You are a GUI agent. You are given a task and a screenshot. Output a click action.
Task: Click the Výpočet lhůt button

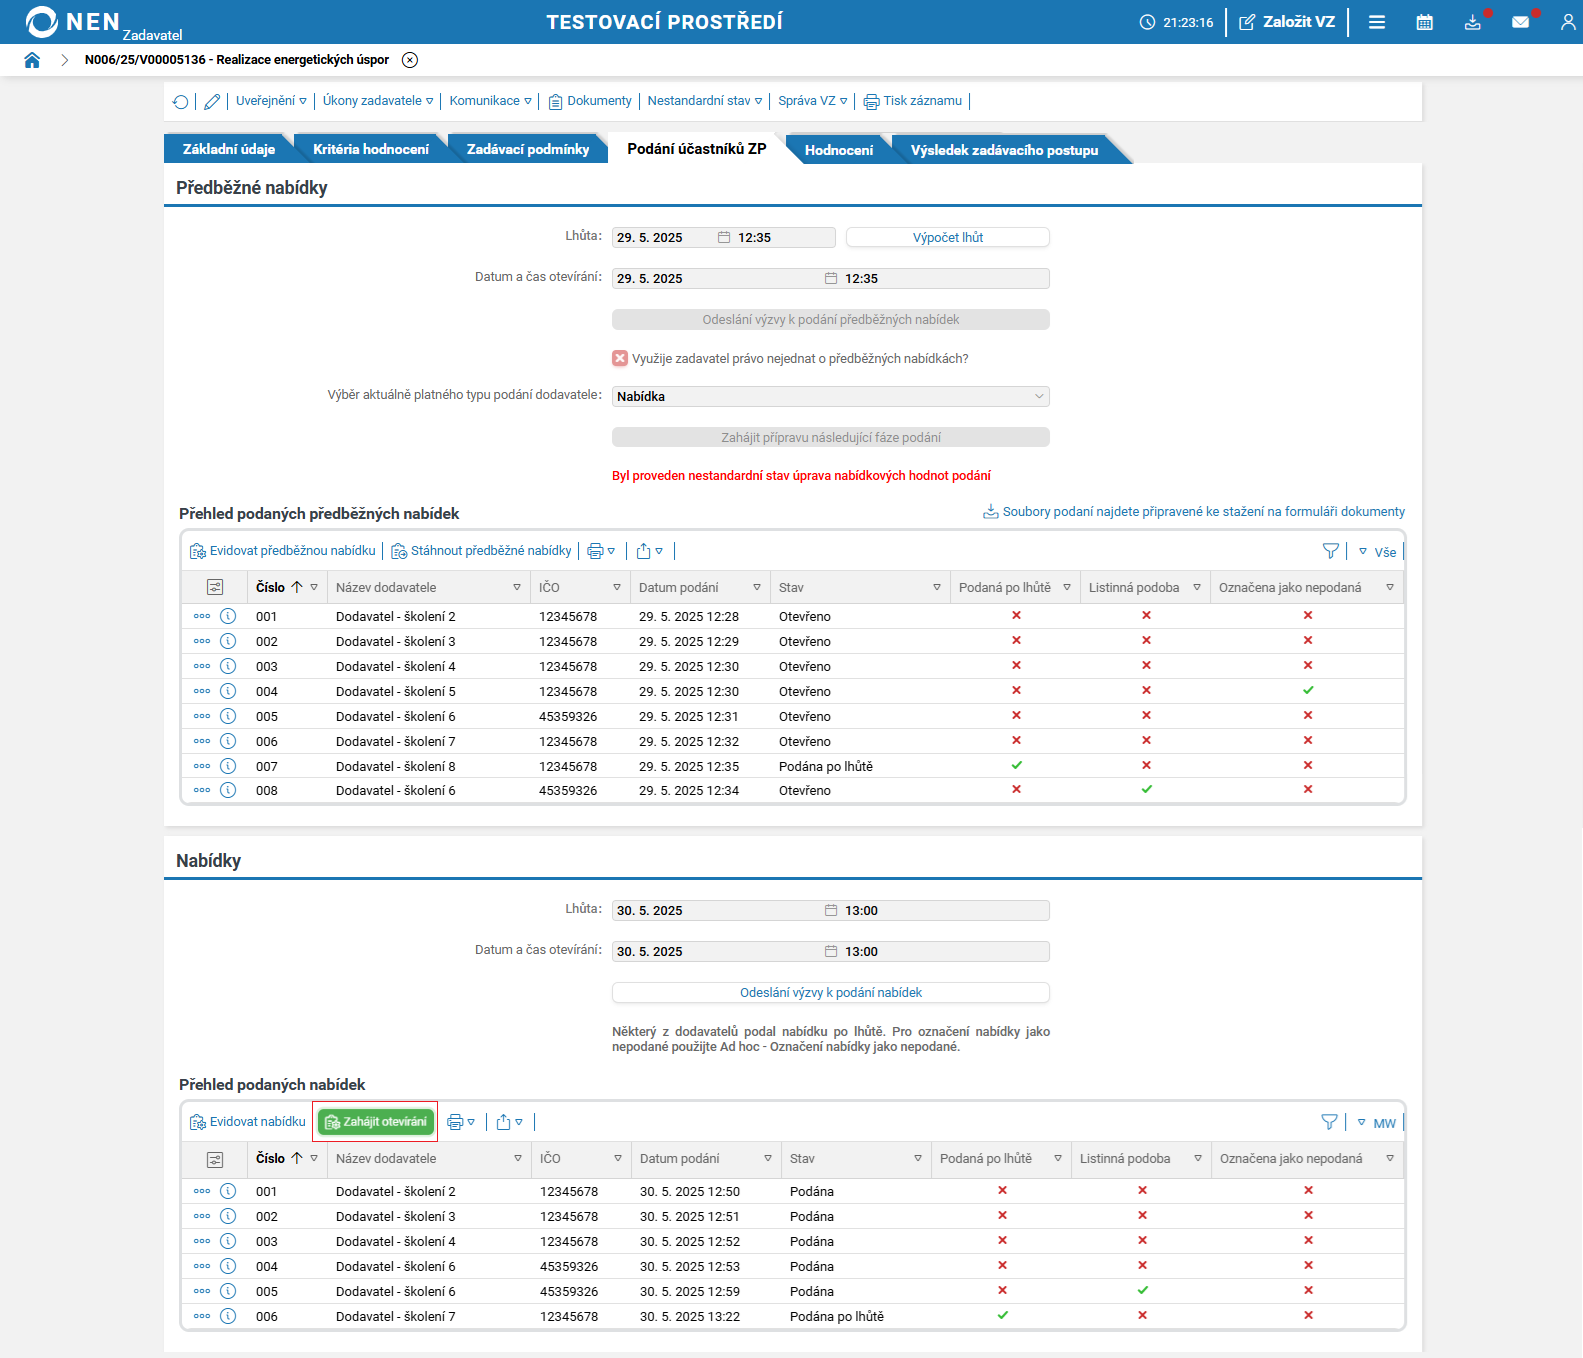coord(947,238)
